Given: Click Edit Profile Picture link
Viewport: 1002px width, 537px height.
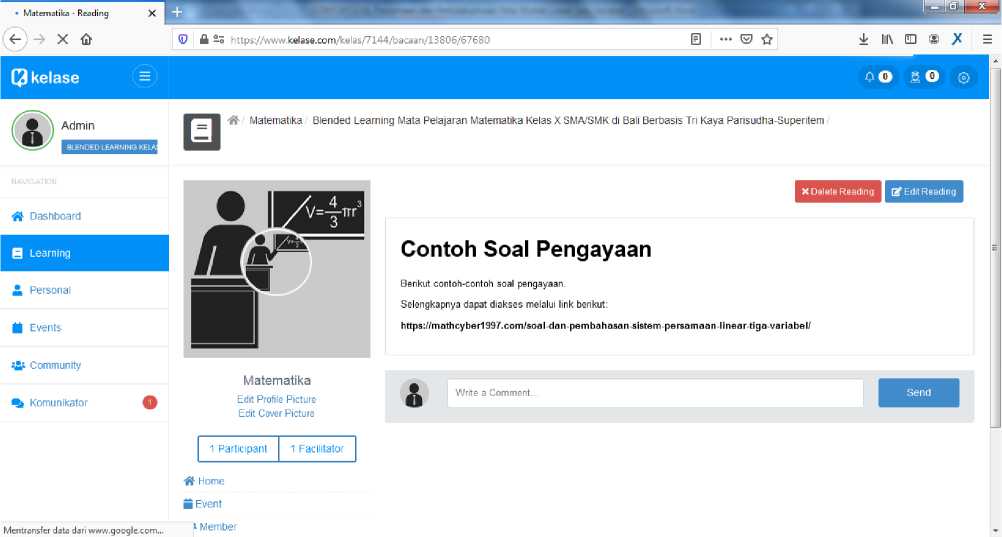Looking at the screenshot, I should coord(277,399).
